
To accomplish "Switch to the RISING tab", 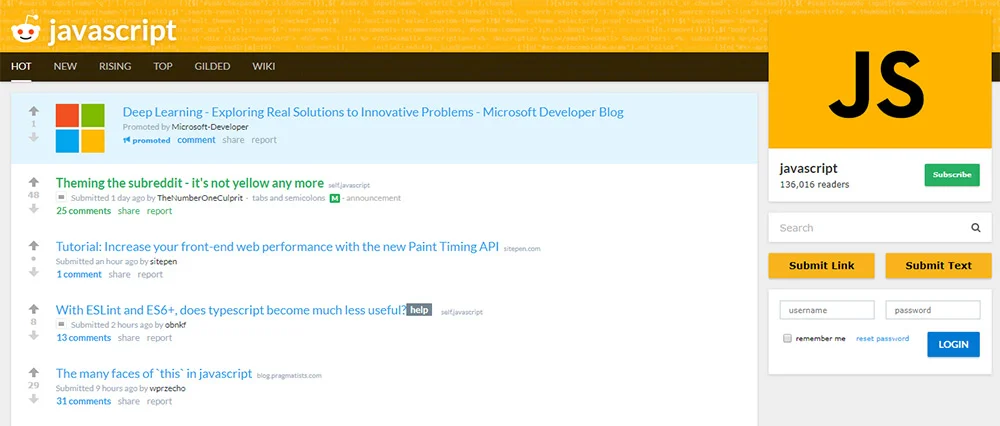I will click(115, 66).
